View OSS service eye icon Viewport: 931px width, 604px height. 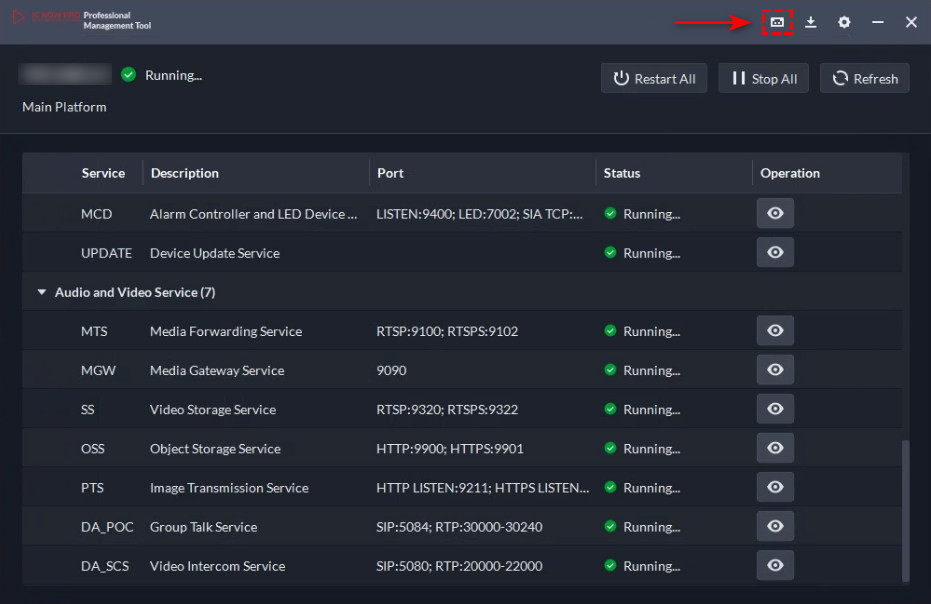pyautogui.click(x=775, y=448)
